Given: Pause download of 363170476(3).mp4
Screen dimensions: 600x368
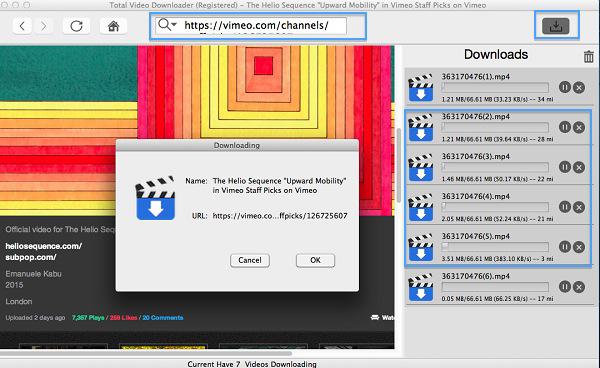Looking at the screenshot, I should click(x=565, y=167).
